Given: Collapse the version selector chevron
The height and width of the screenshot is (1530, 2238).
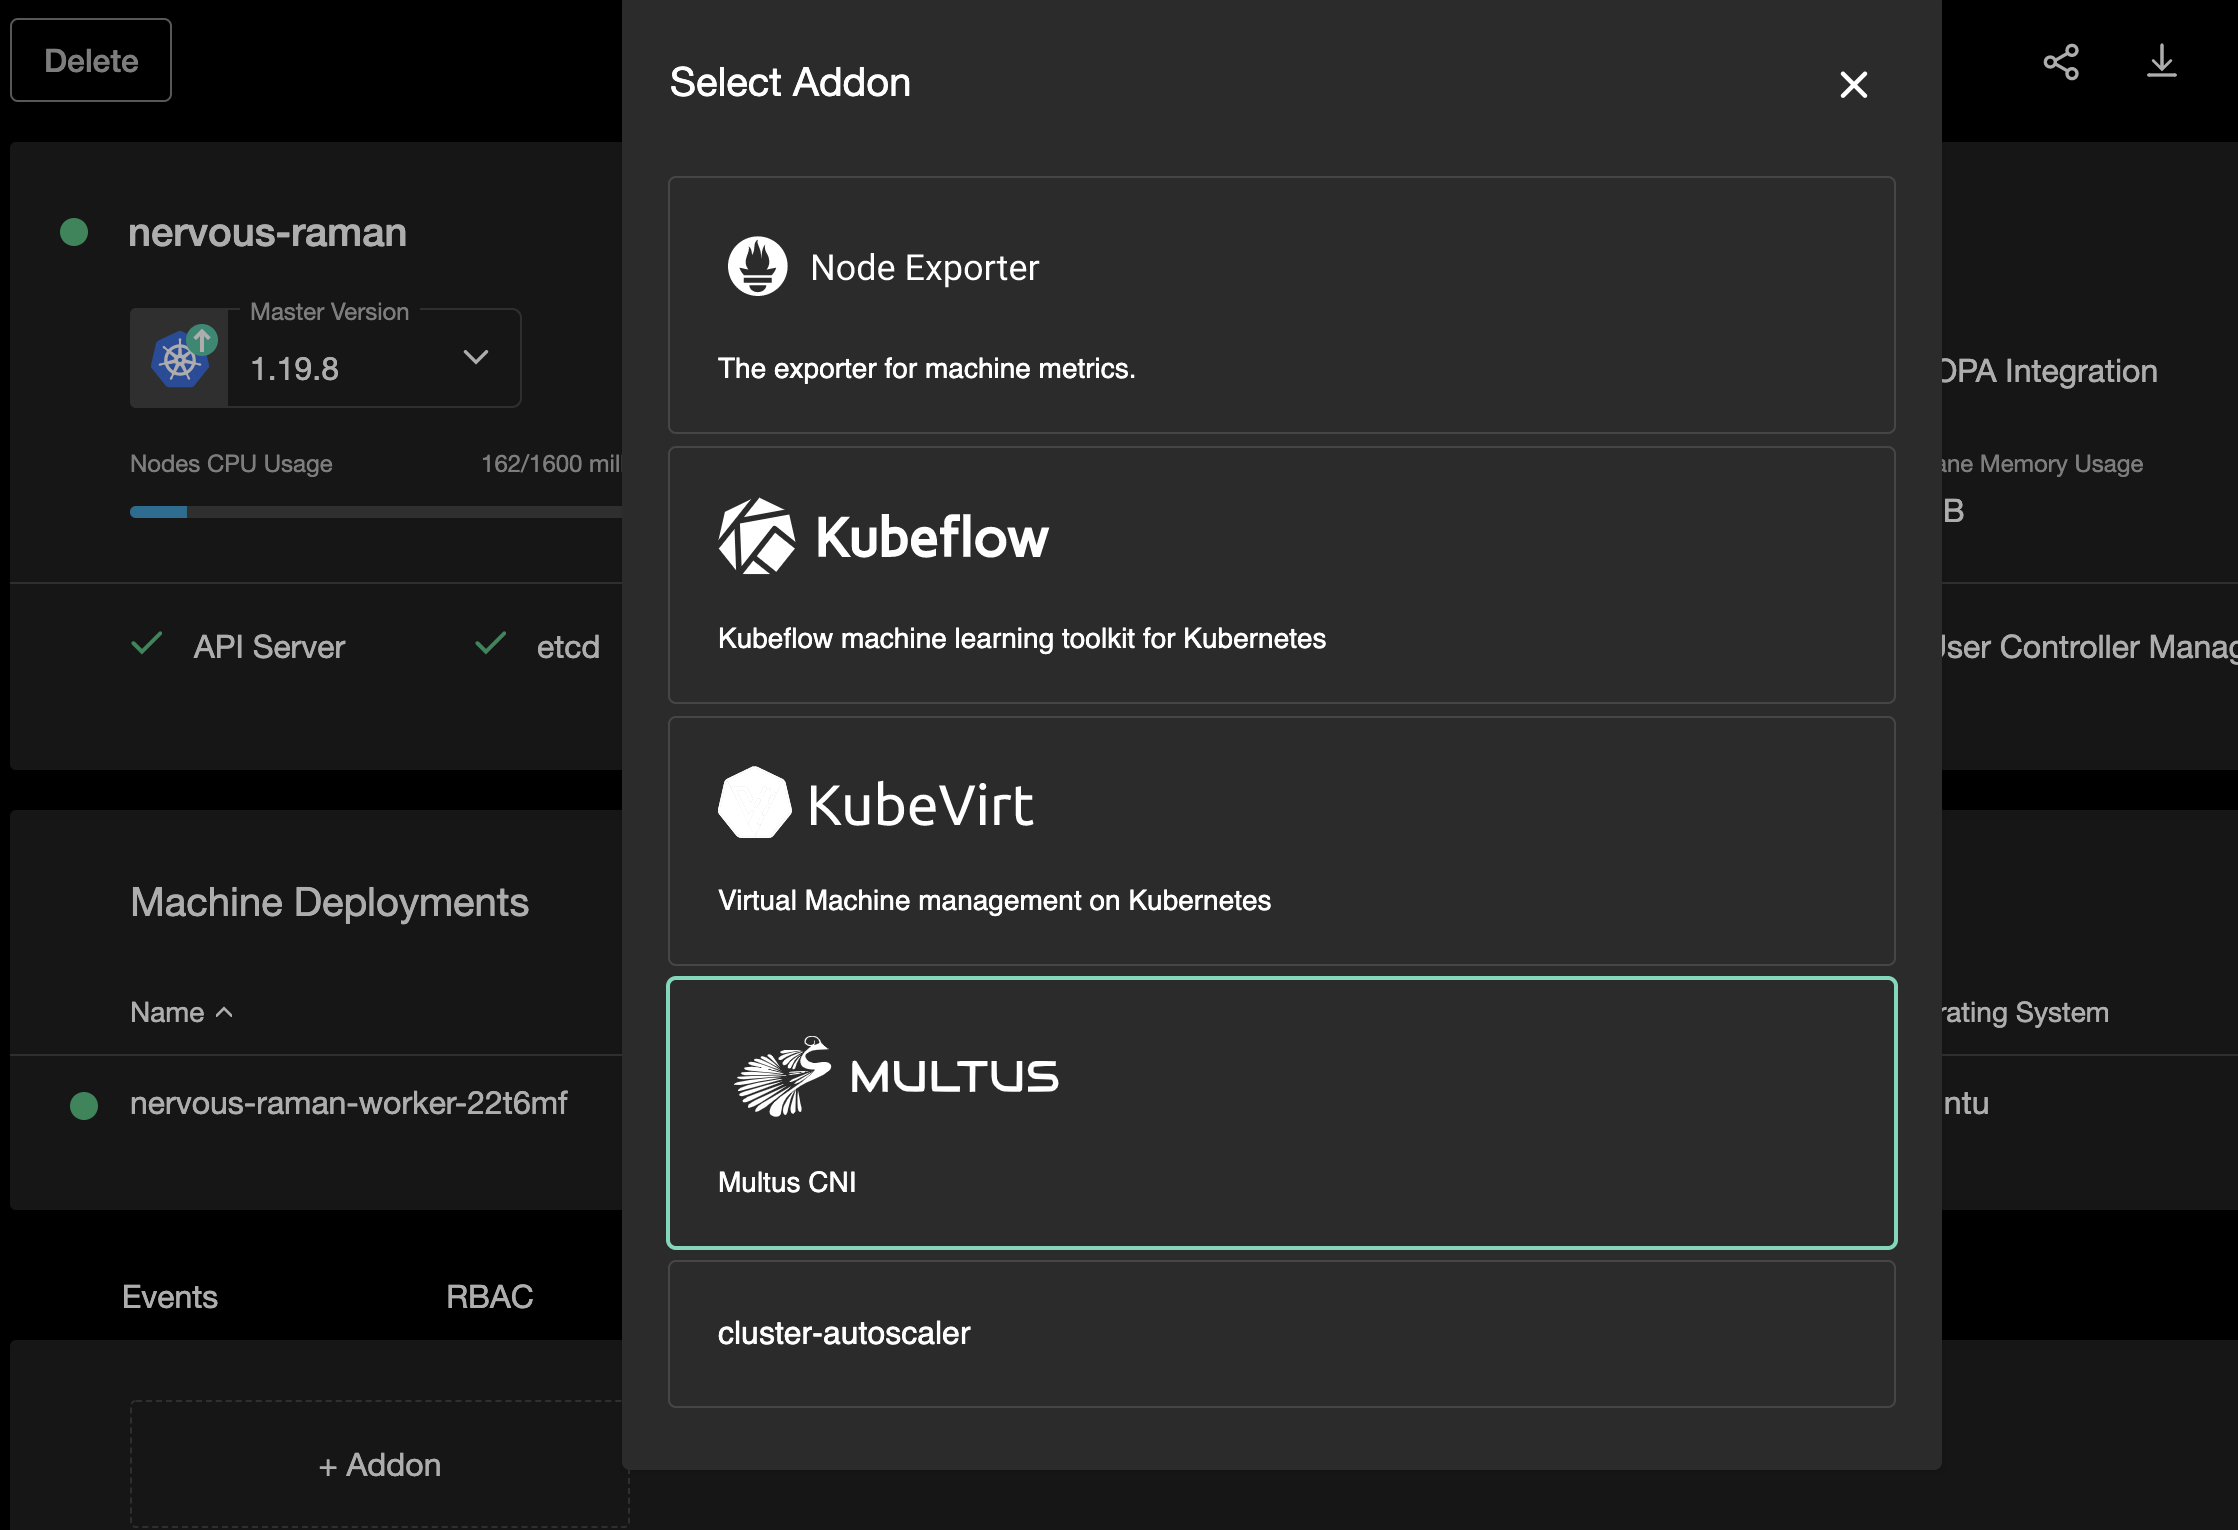Looking at the screenshot, I should pyautogui.click(x=476, y=357).
